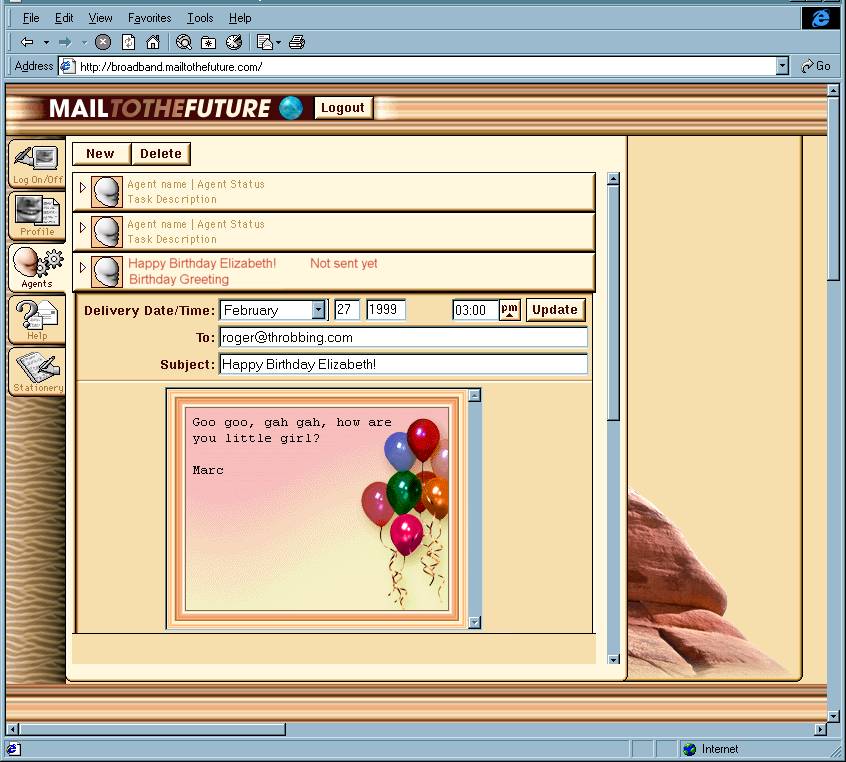
Task: Open the Address bar dropdown arrow
Action: point(782,66)
